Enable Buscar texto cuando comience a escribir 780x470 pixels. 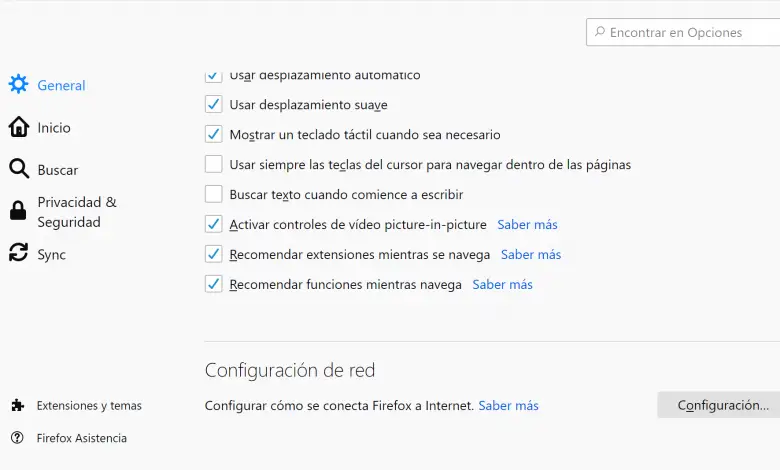(x=213, y=194)
